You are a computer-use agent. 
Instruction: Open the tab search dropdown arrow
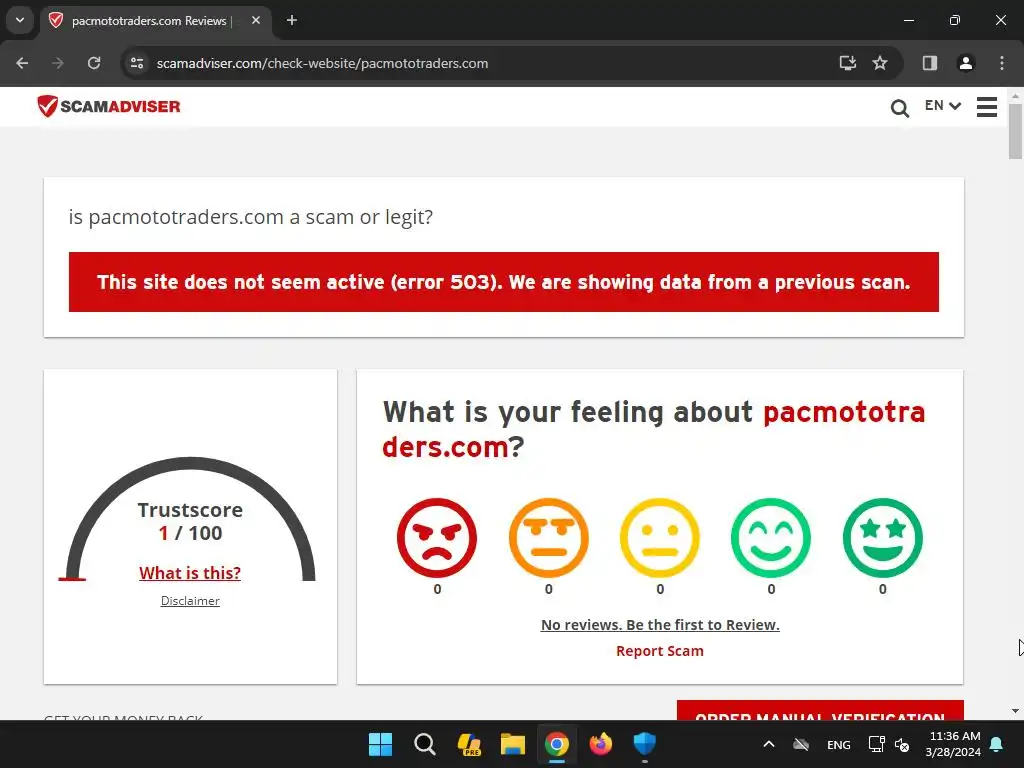coord(20,20)
